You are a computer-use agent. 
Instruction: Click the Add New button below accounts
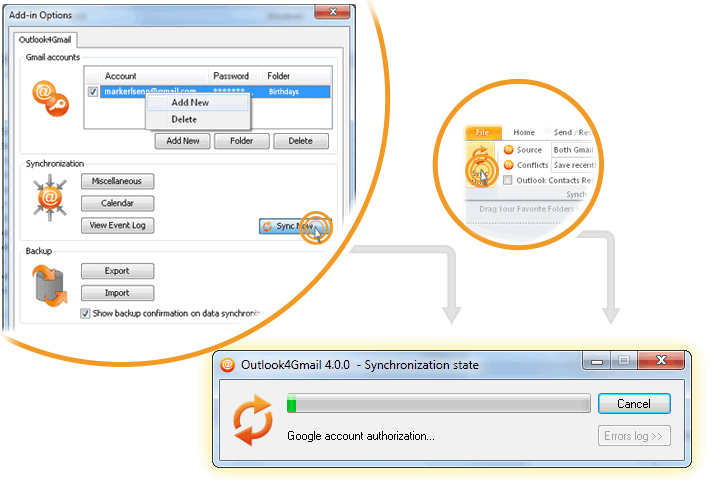(x=182, y=141)
